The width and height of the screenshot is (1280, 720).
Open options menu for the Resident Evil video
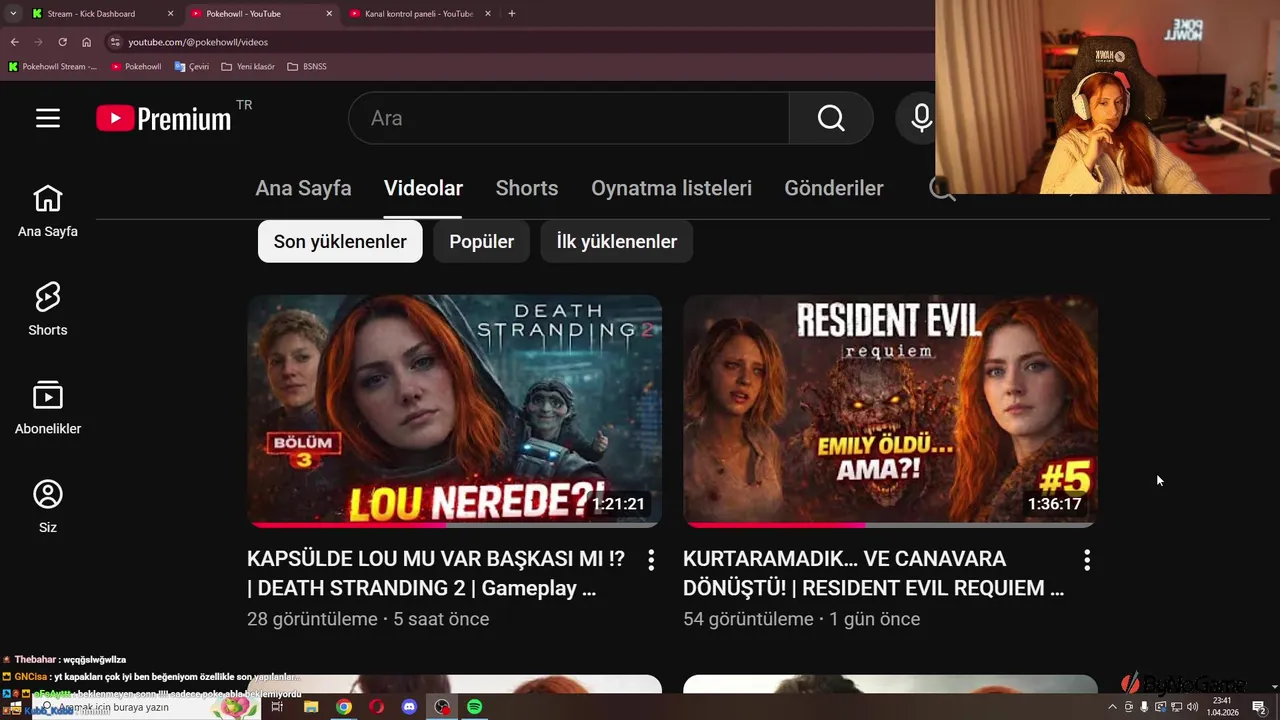[x=1087, y=560]
